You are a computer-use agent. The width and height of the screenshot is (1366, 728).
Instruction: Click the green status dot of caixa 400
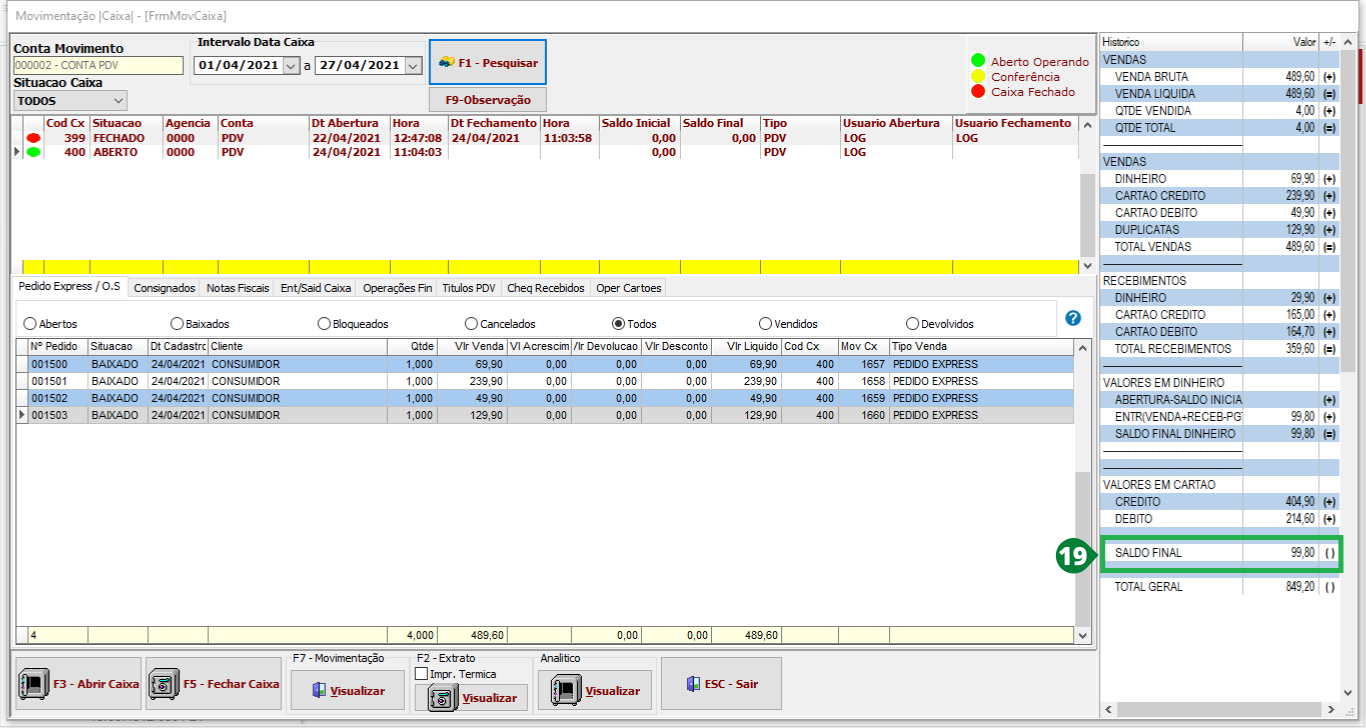coord(33,152)
